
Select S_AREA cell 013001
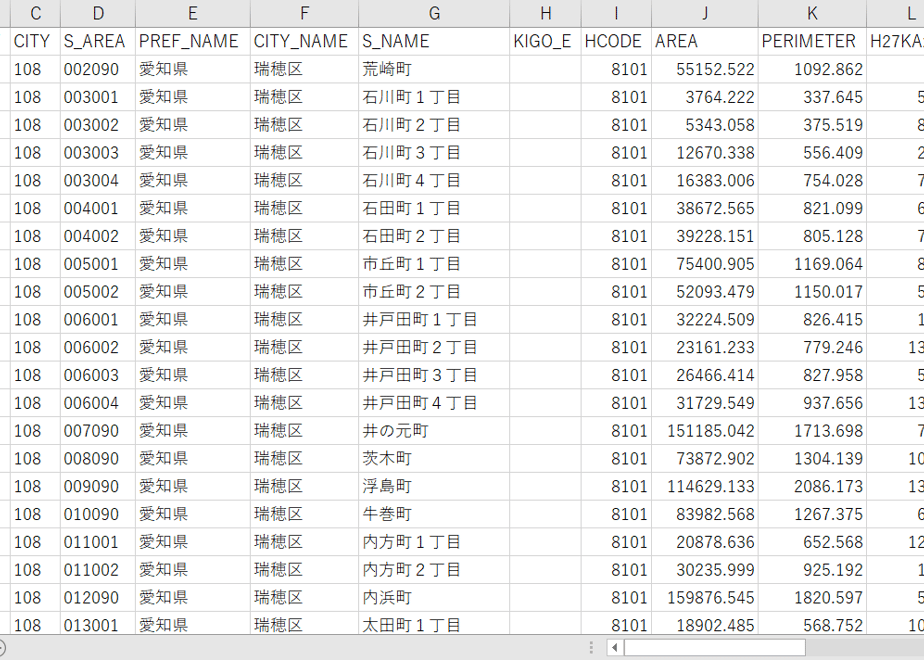click(98, 624)
